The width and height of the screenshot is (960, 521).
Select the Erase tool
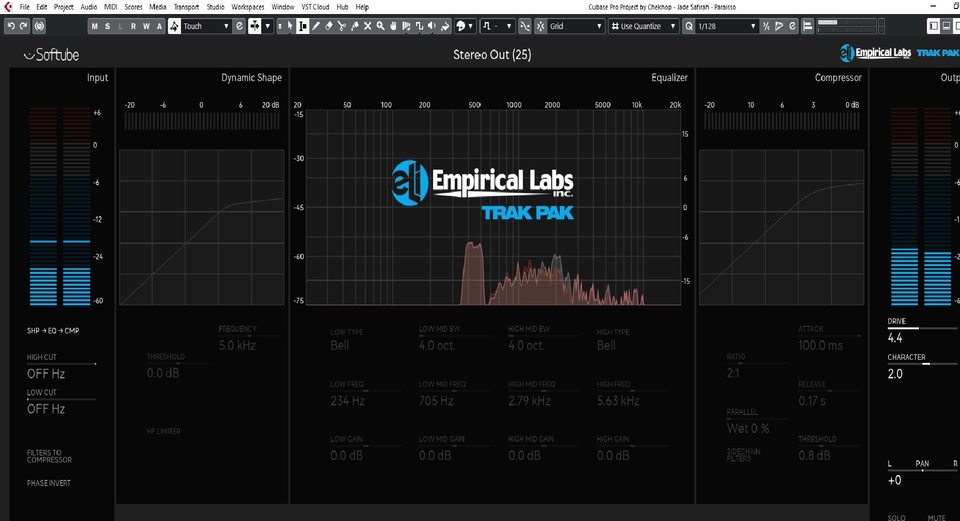click(329, 26)
